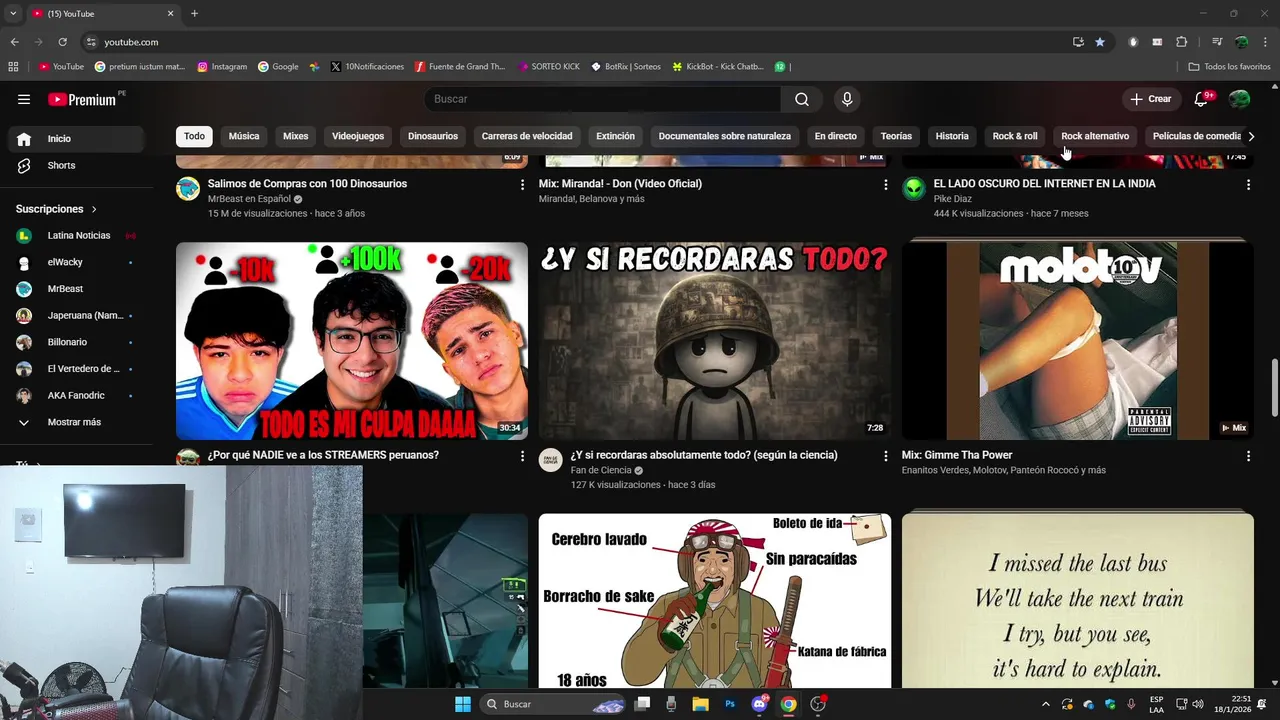This screenshot has width=1280, height=720.
Task: Open options for EL LADO OSCURO DEL INTERNET video
Action: tap(1248, 185)
